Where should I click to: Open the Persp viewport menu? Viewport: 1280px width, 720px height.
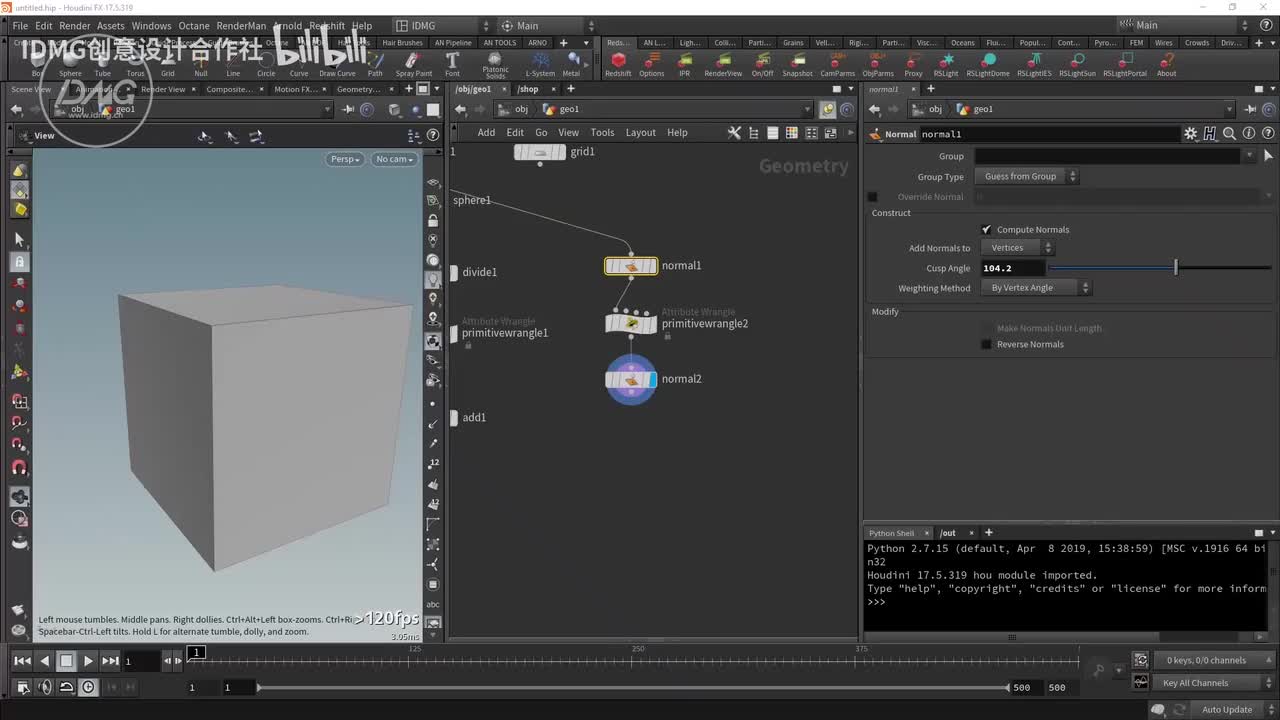[x=344, y=159]
